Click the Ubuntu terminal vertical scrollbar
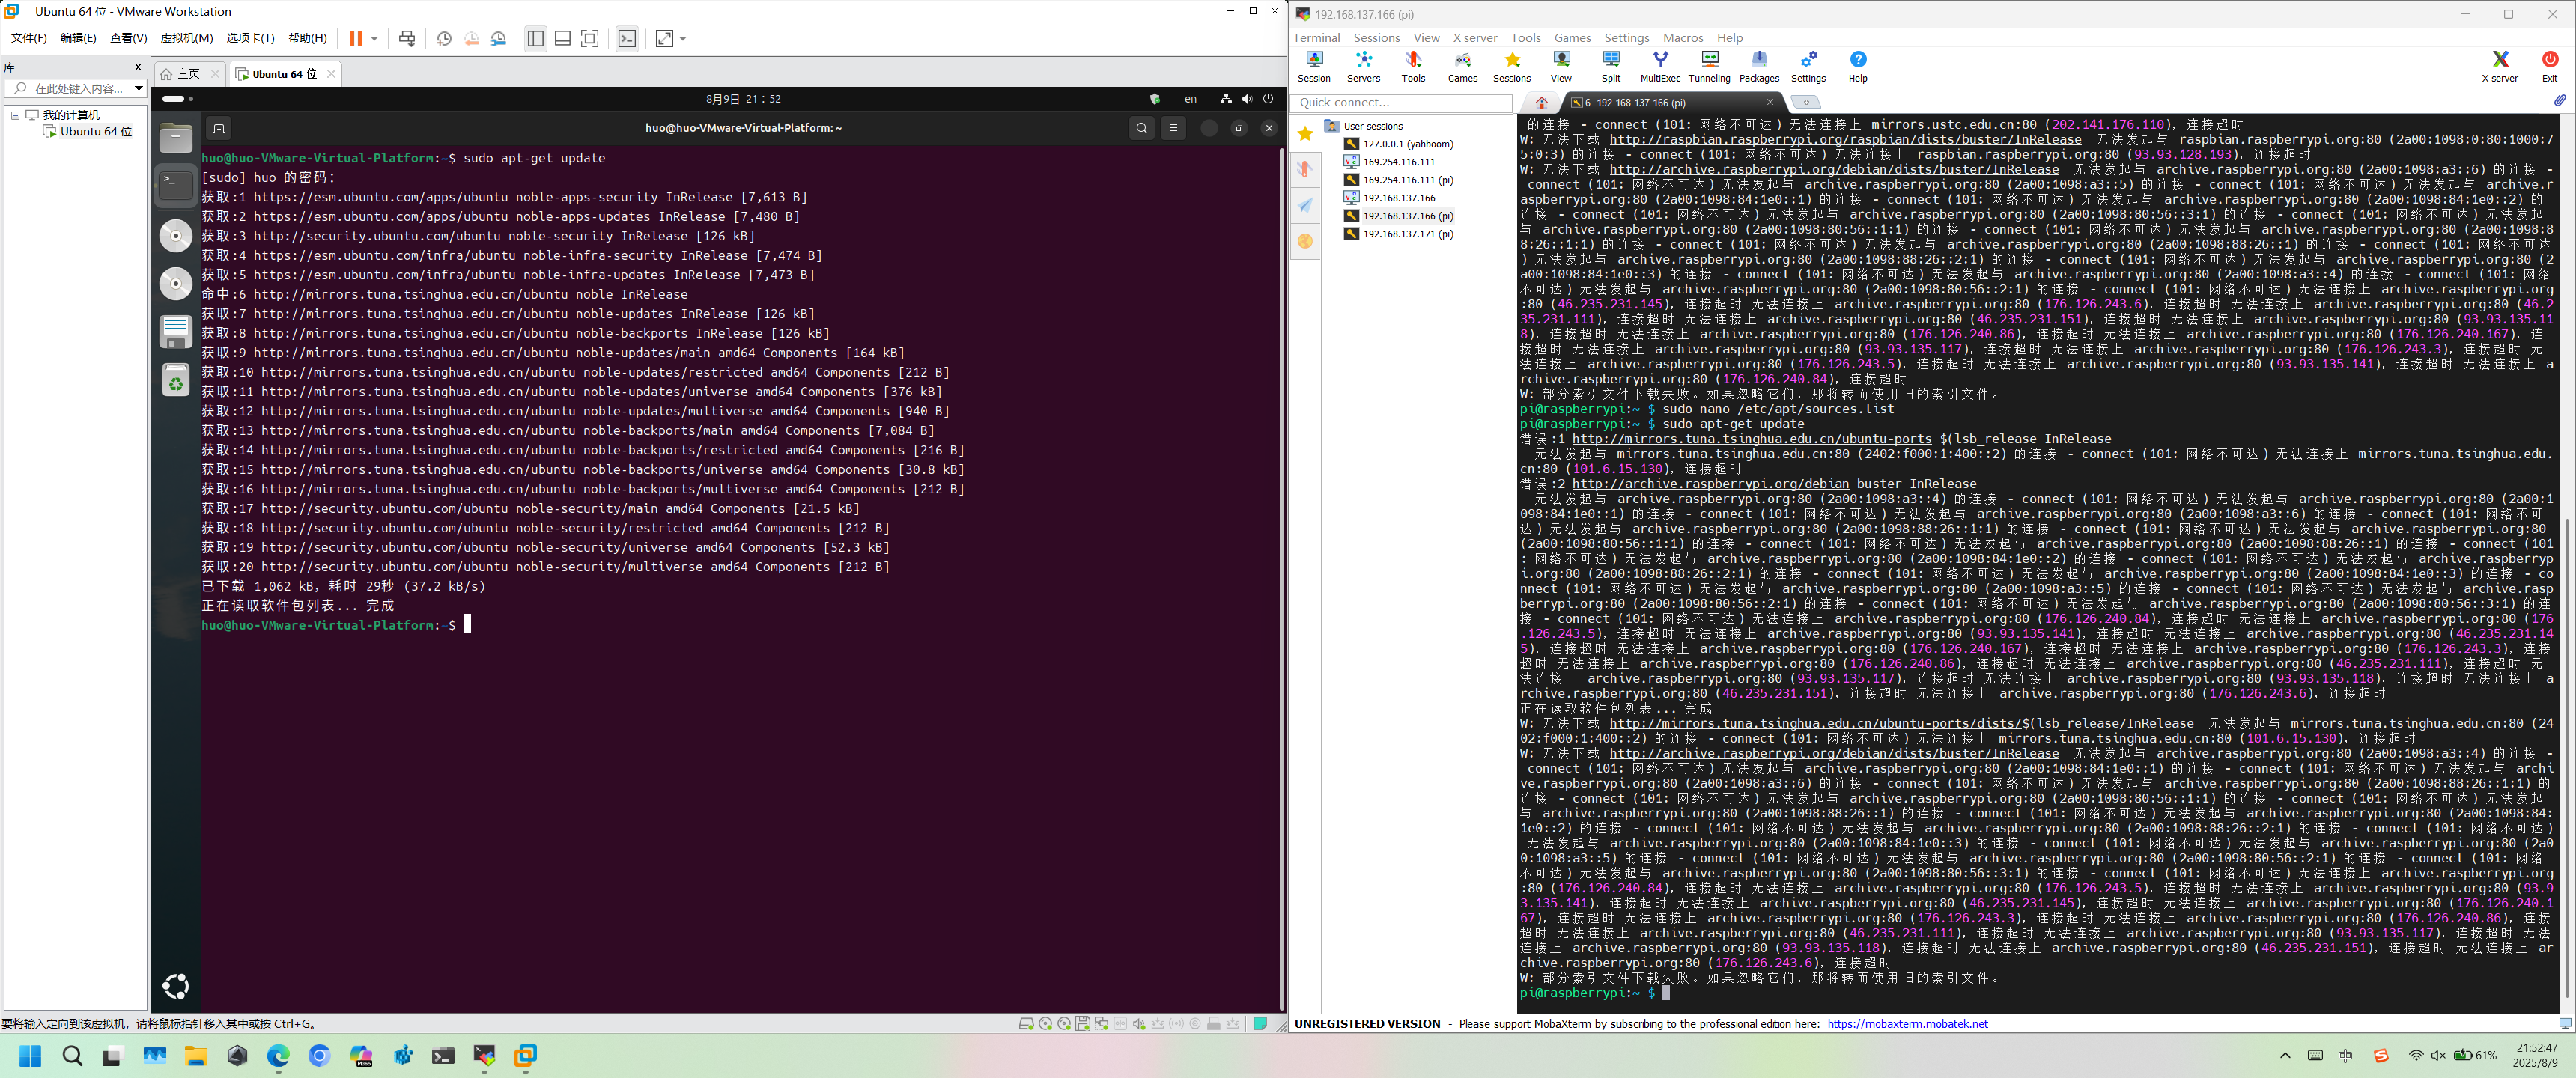2576x1078 pixels. [1282, 579]
